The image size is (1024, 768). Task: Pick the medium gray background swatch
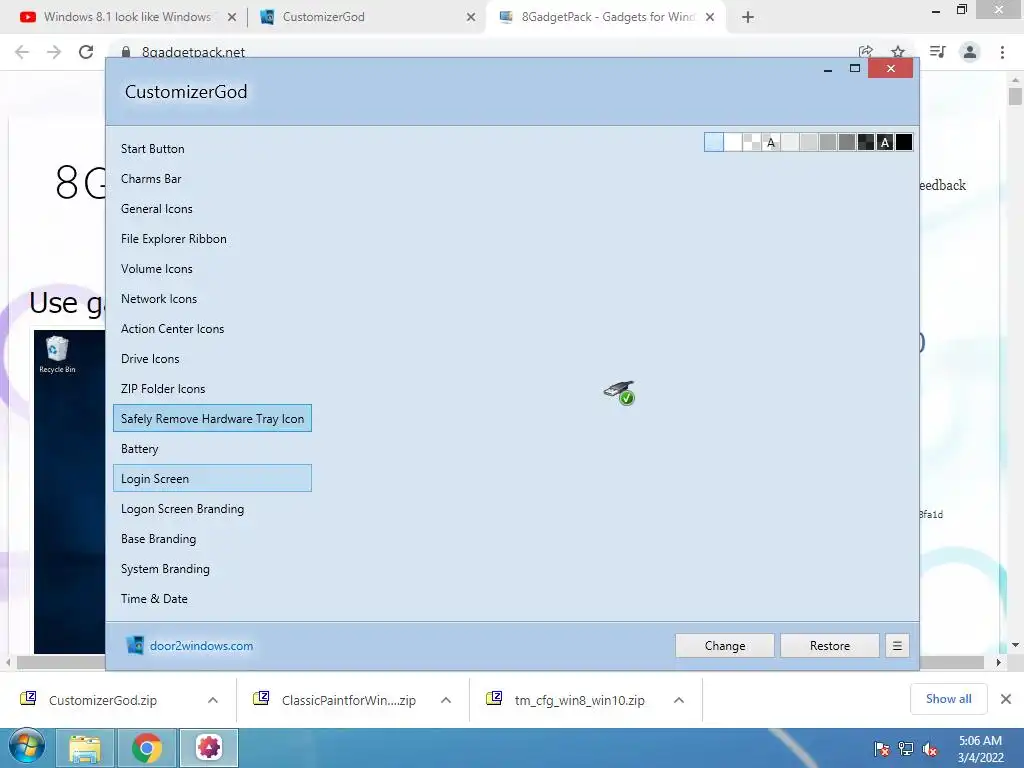click(827, 142)
